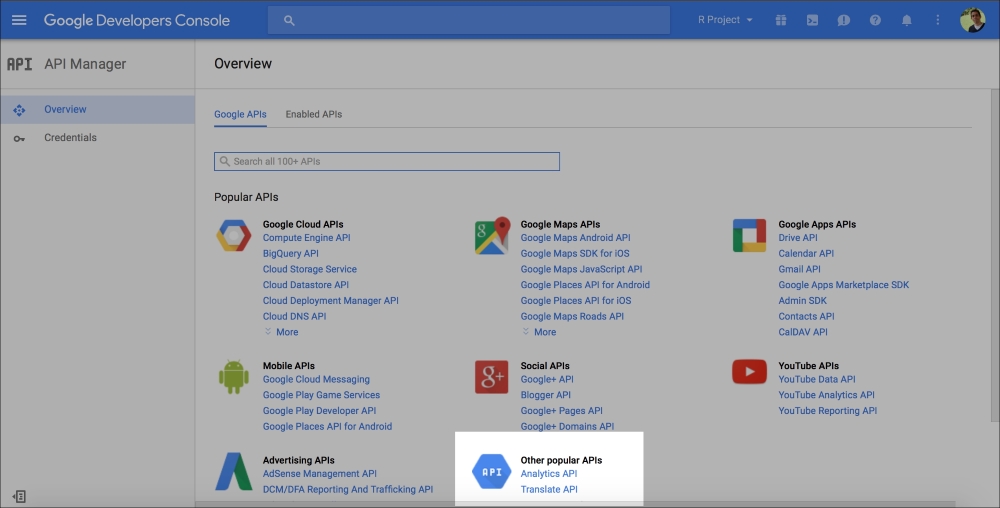Viewport: 1000px width, 508px height.
Task: Switch to the Google APIs tab
Action: click(x=240, y=114)
